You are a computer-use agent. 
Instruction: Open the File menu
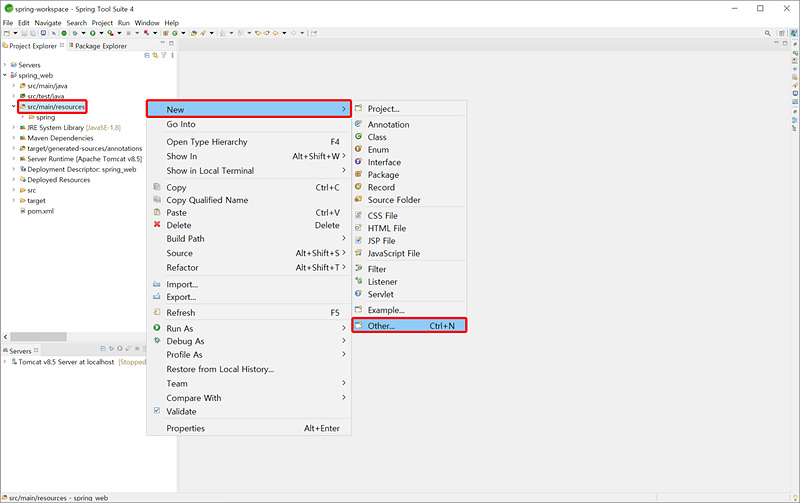pos(8,23)
